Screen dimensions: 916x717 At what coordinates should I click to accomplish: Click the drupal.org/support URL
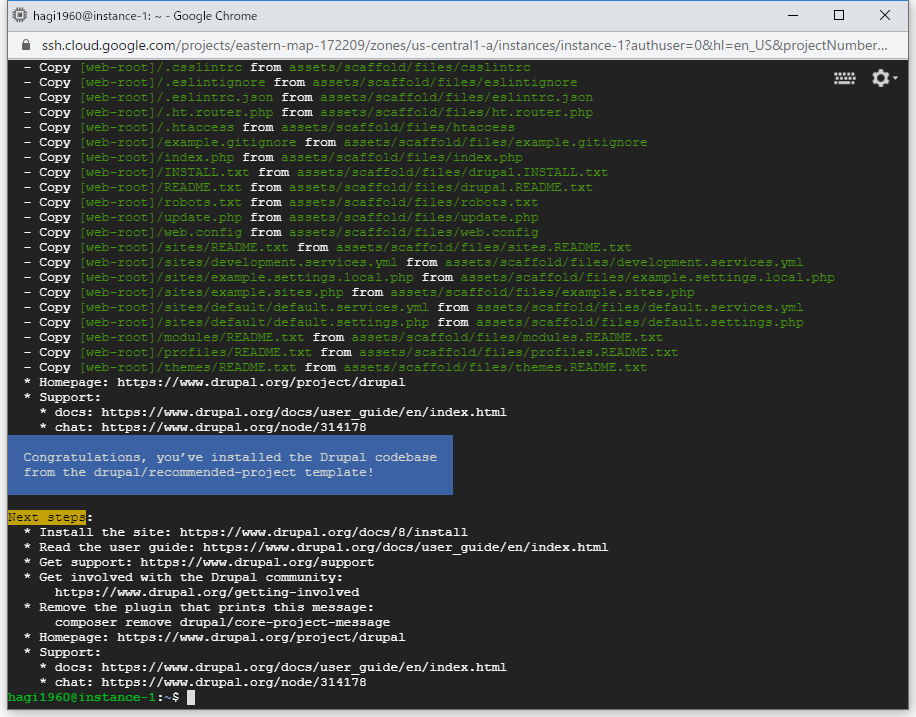(257, 562)
